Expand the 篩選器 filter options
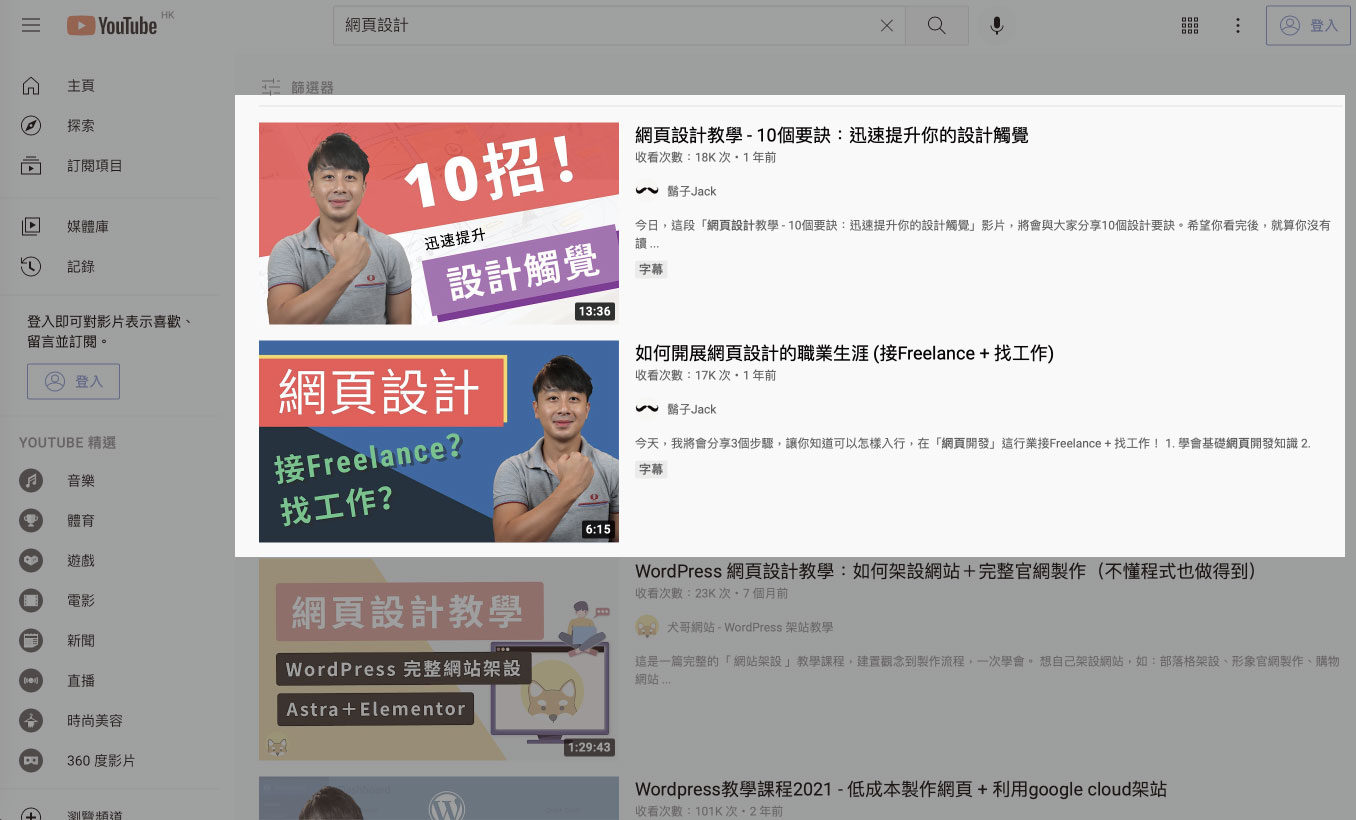The height and width of the screenshot is (820, 1356). tap(298, 88)
